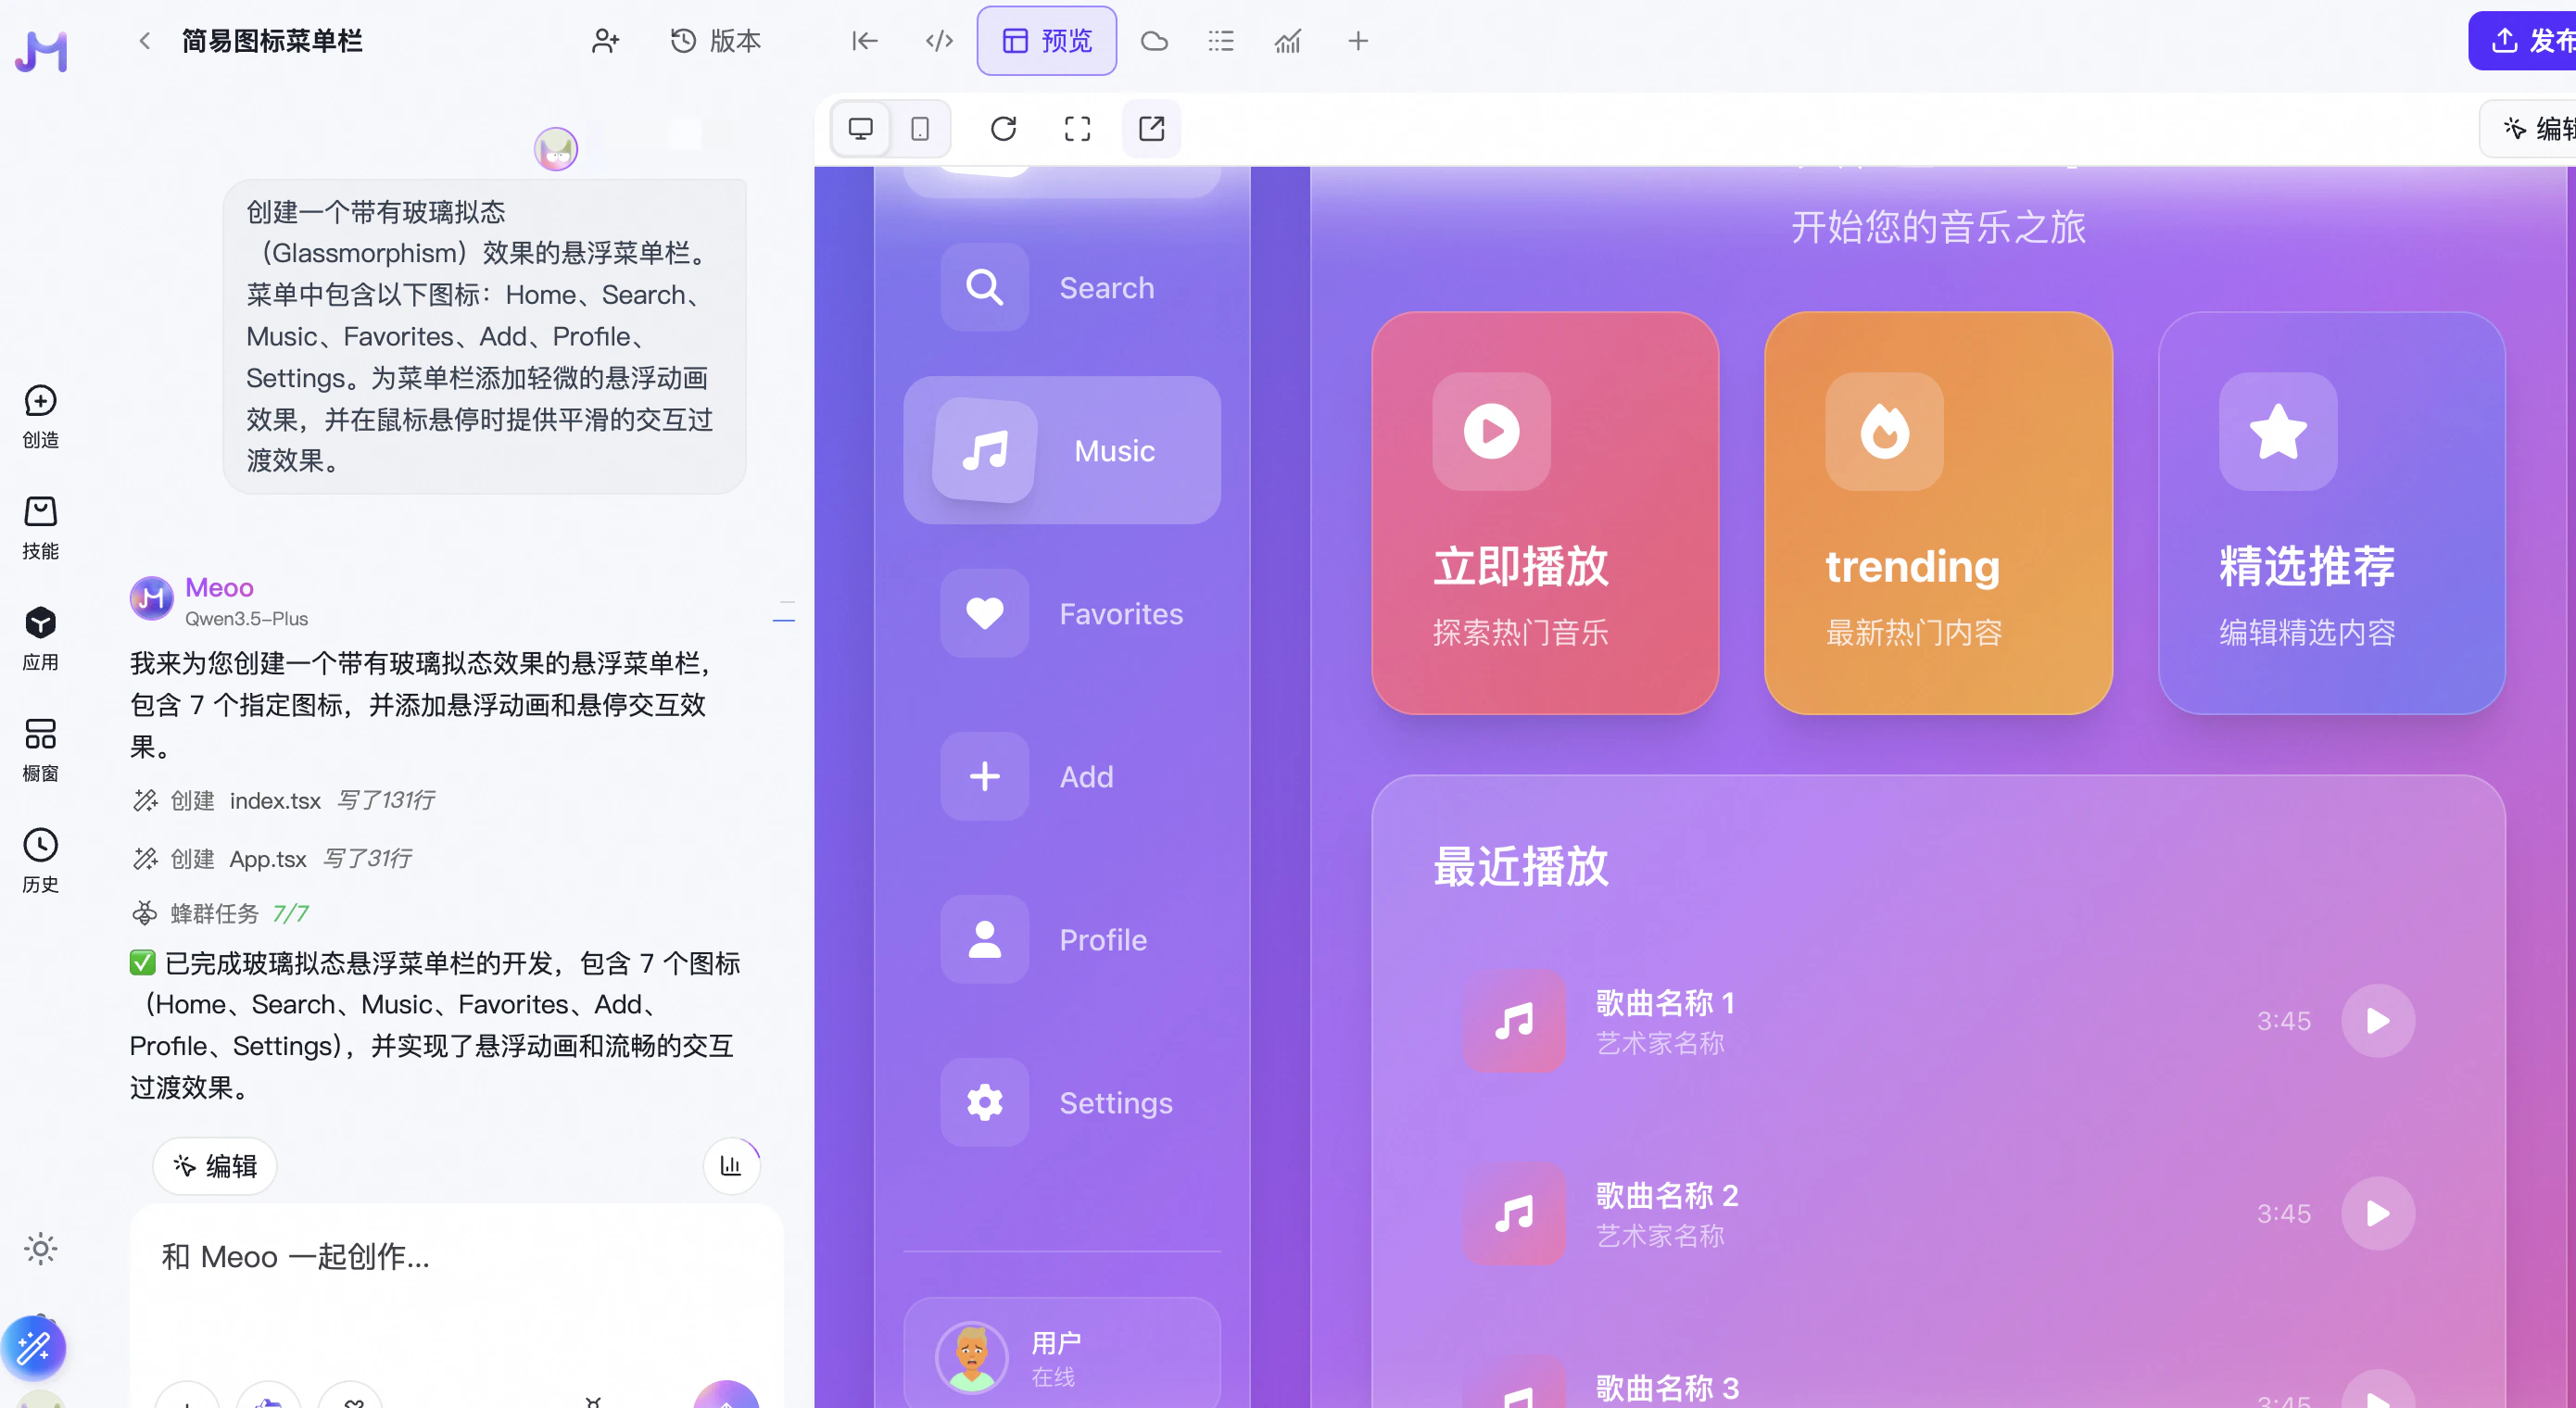Open preview in new window
Screen dimensions: 2576x1408
1151,128
